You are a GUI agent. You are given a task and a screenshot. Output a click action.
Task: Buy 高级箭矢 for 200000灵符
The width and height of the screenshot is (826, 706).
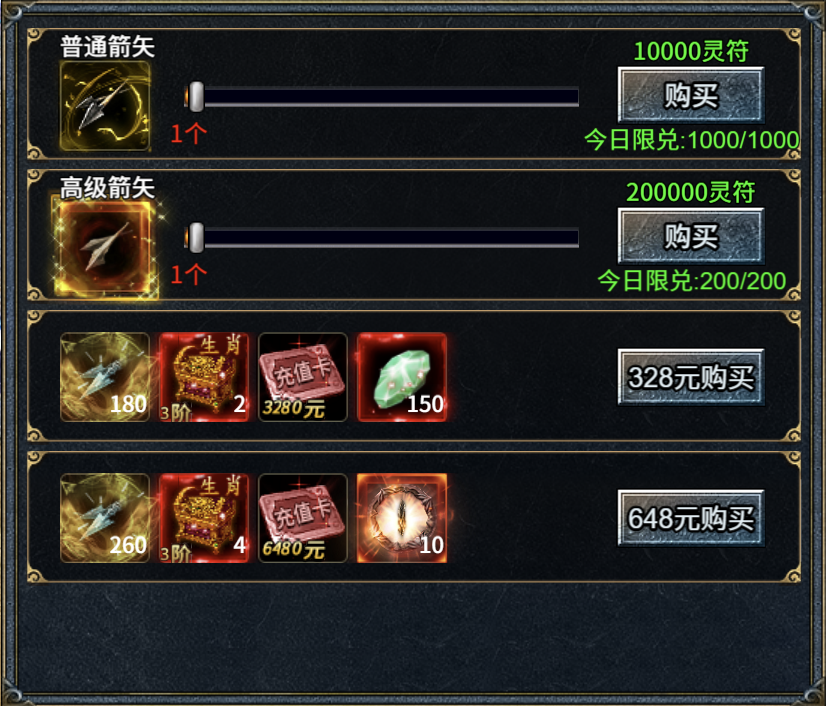coord(691,236)
